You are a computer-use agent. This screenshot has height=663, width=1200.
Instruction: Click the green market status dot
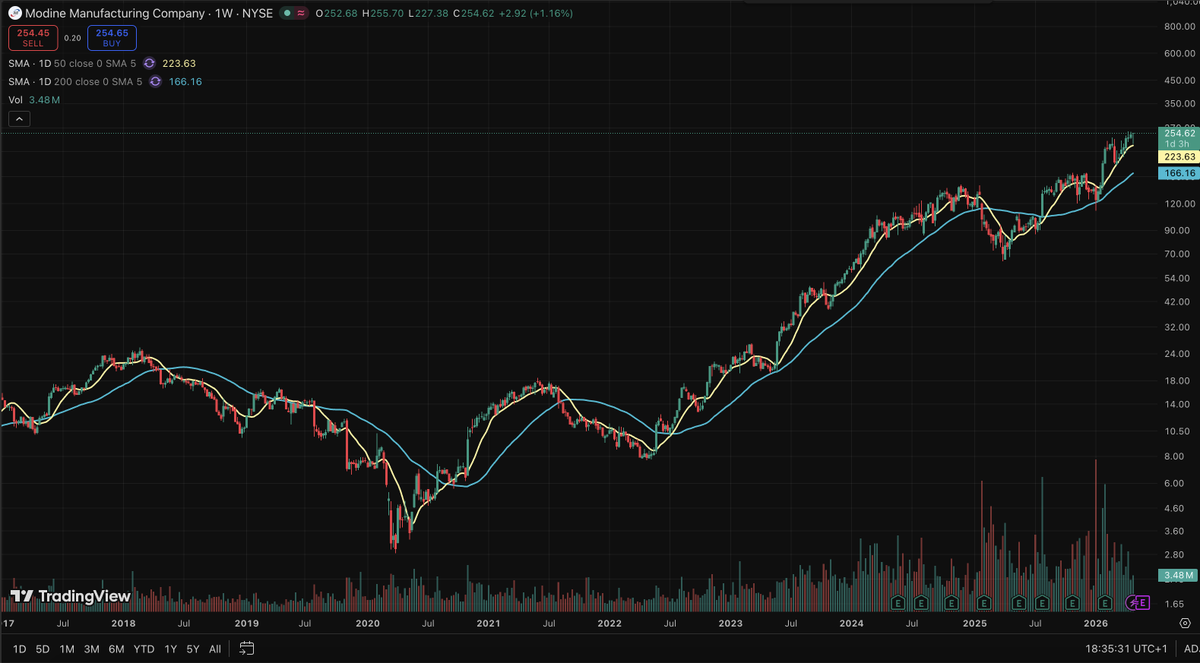tap(287, 13)
